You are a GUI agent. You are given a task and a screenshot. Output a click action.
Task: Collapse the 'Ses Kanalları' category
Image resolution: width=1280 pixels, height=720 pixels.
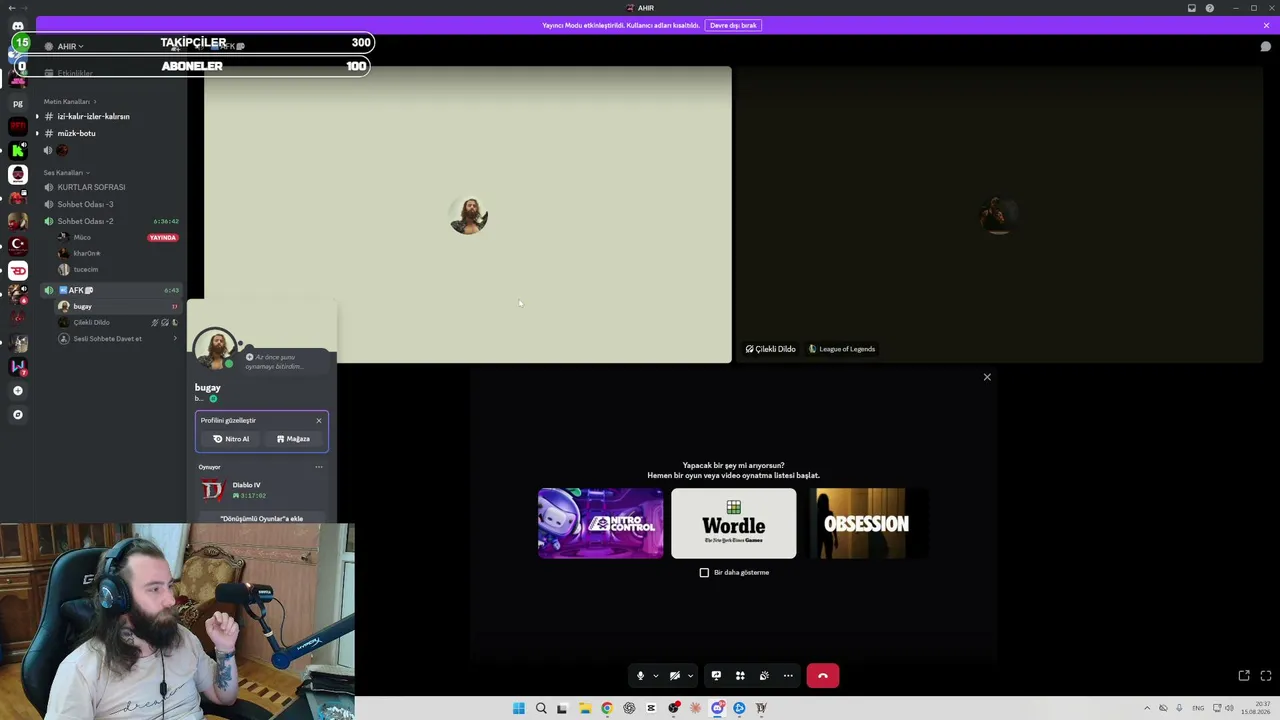pos(66,172)
